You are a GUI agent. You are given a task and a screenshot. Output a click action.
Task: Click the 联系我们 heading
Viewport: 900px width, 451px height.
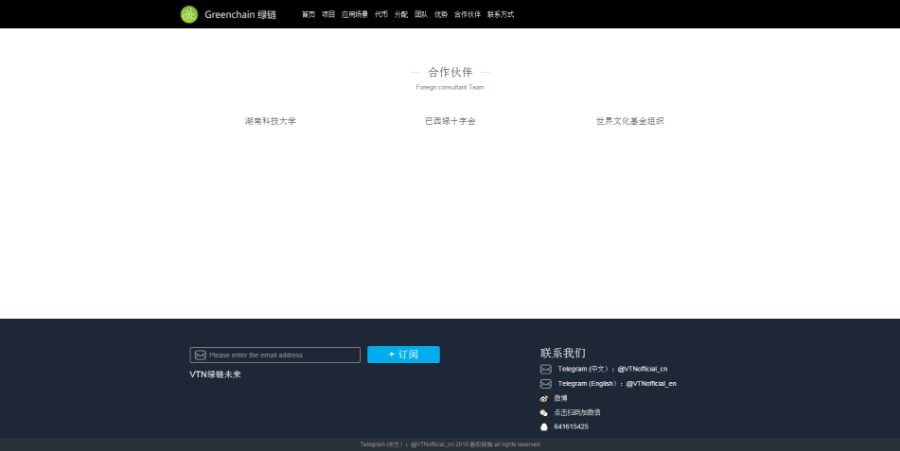tap(562, 353)
